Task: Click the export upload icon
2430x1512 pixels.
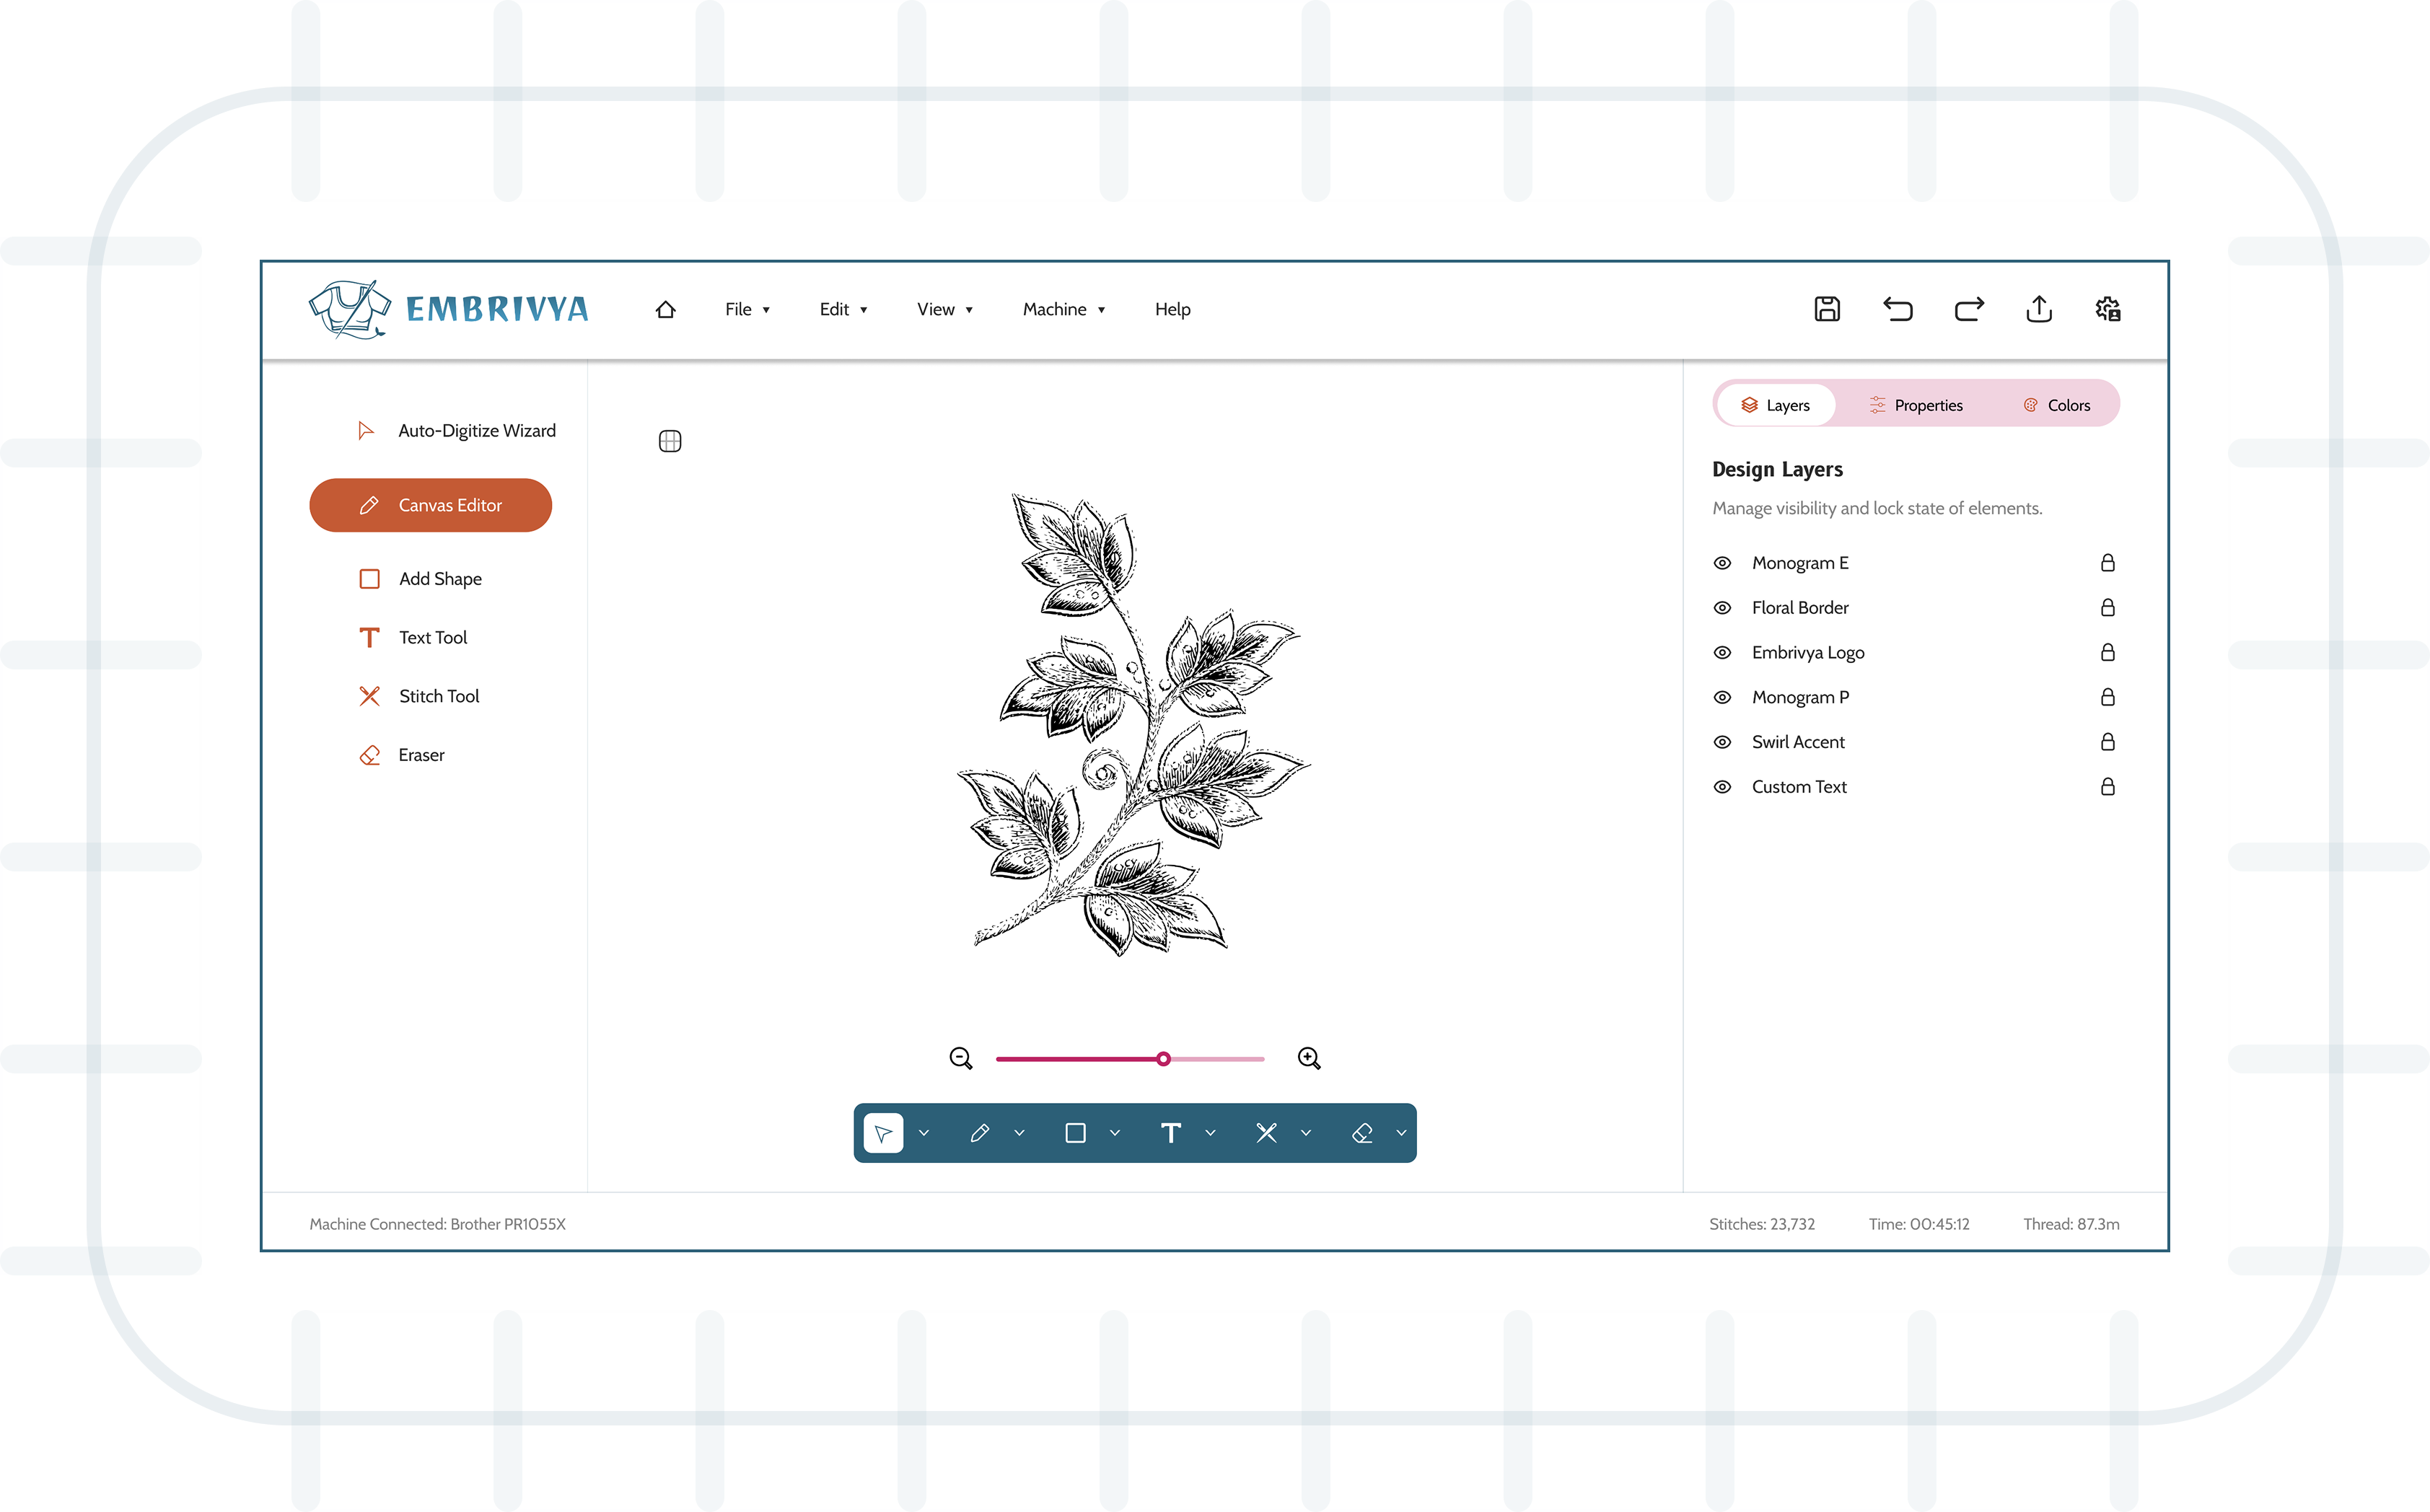Action: point(2039,309)
